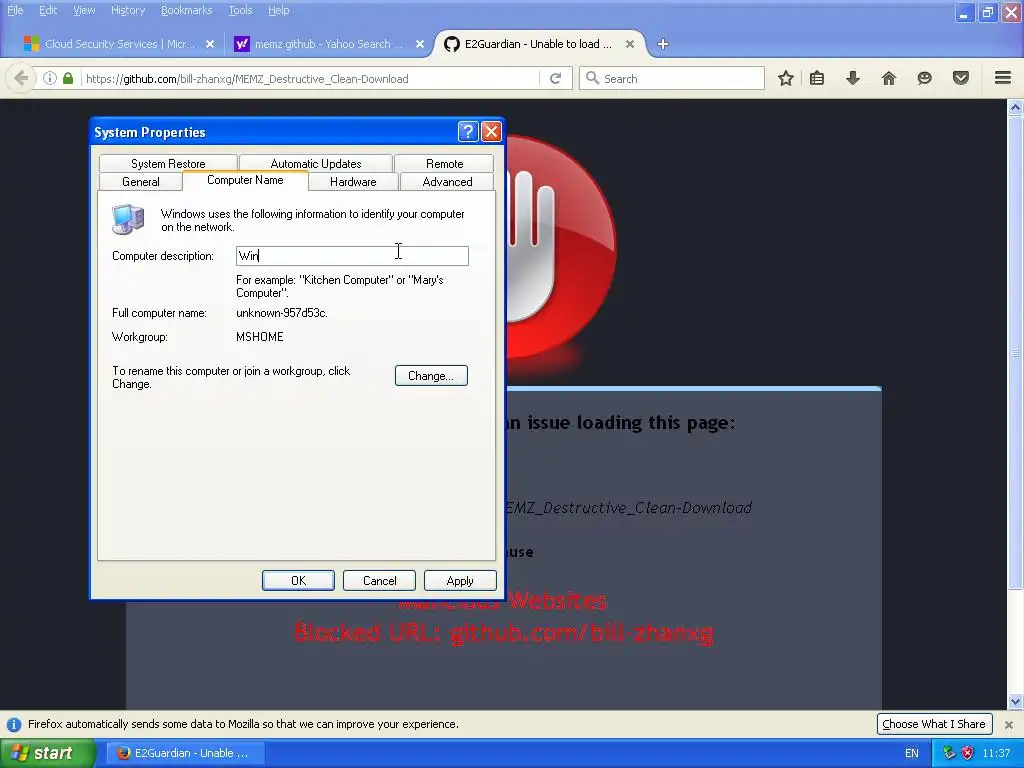The width and height of the screenshot is (1024, 768).
Task: Click the E2Guardian taskbar button
Action: 184,753
